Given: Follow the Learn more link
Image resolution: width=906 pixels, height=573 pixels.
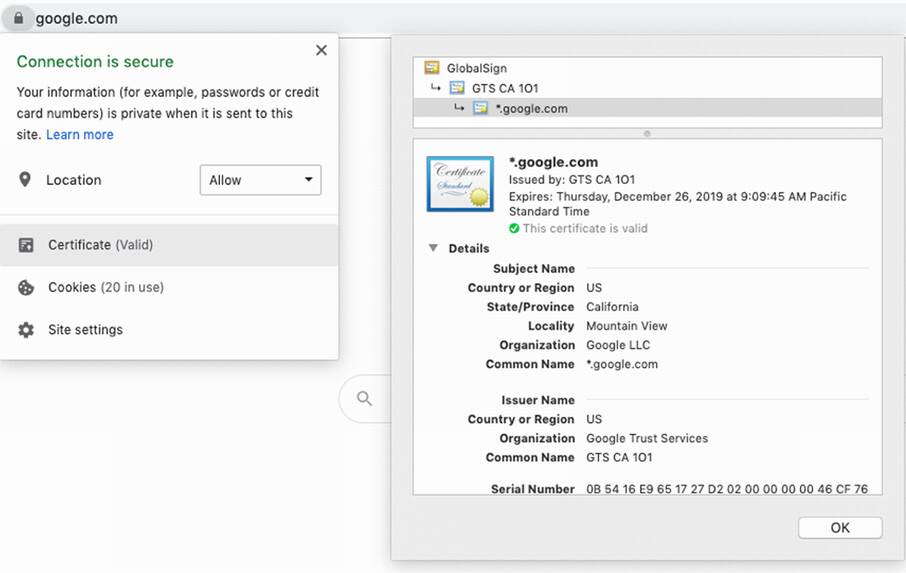Looking at the screenshot, I should pos(80,135).
